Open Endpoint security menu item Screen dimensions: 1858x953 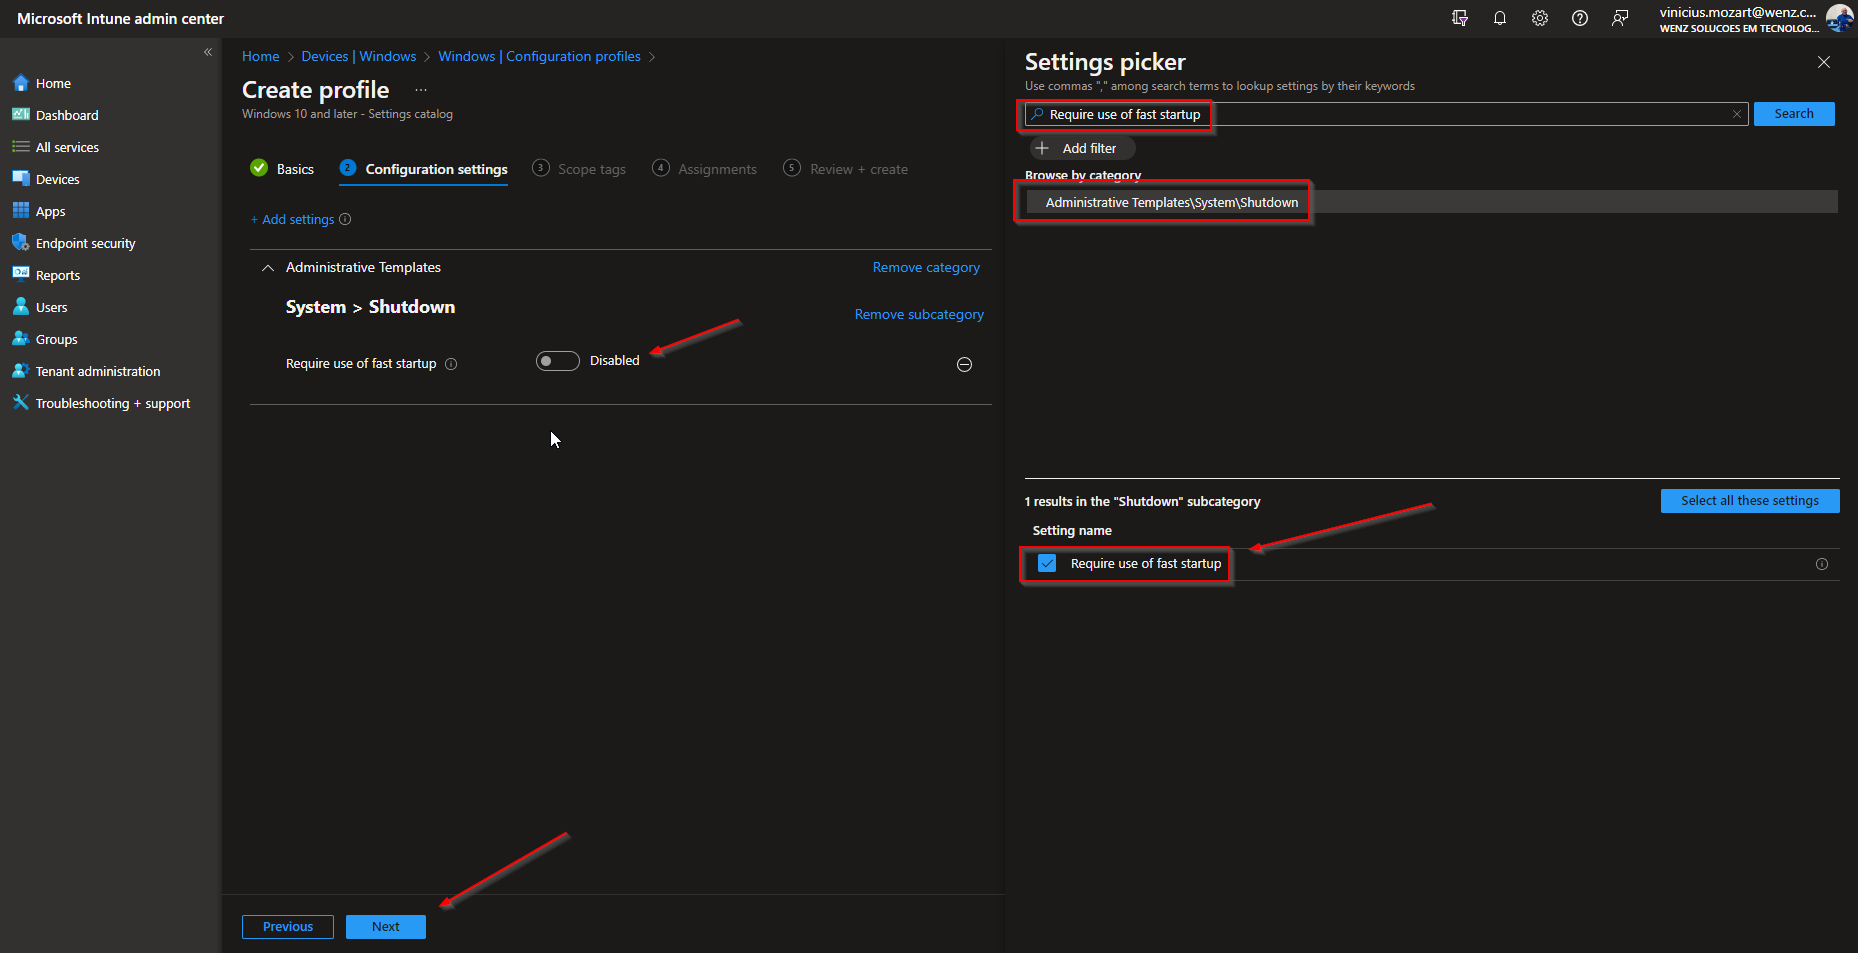coord(86,243)
